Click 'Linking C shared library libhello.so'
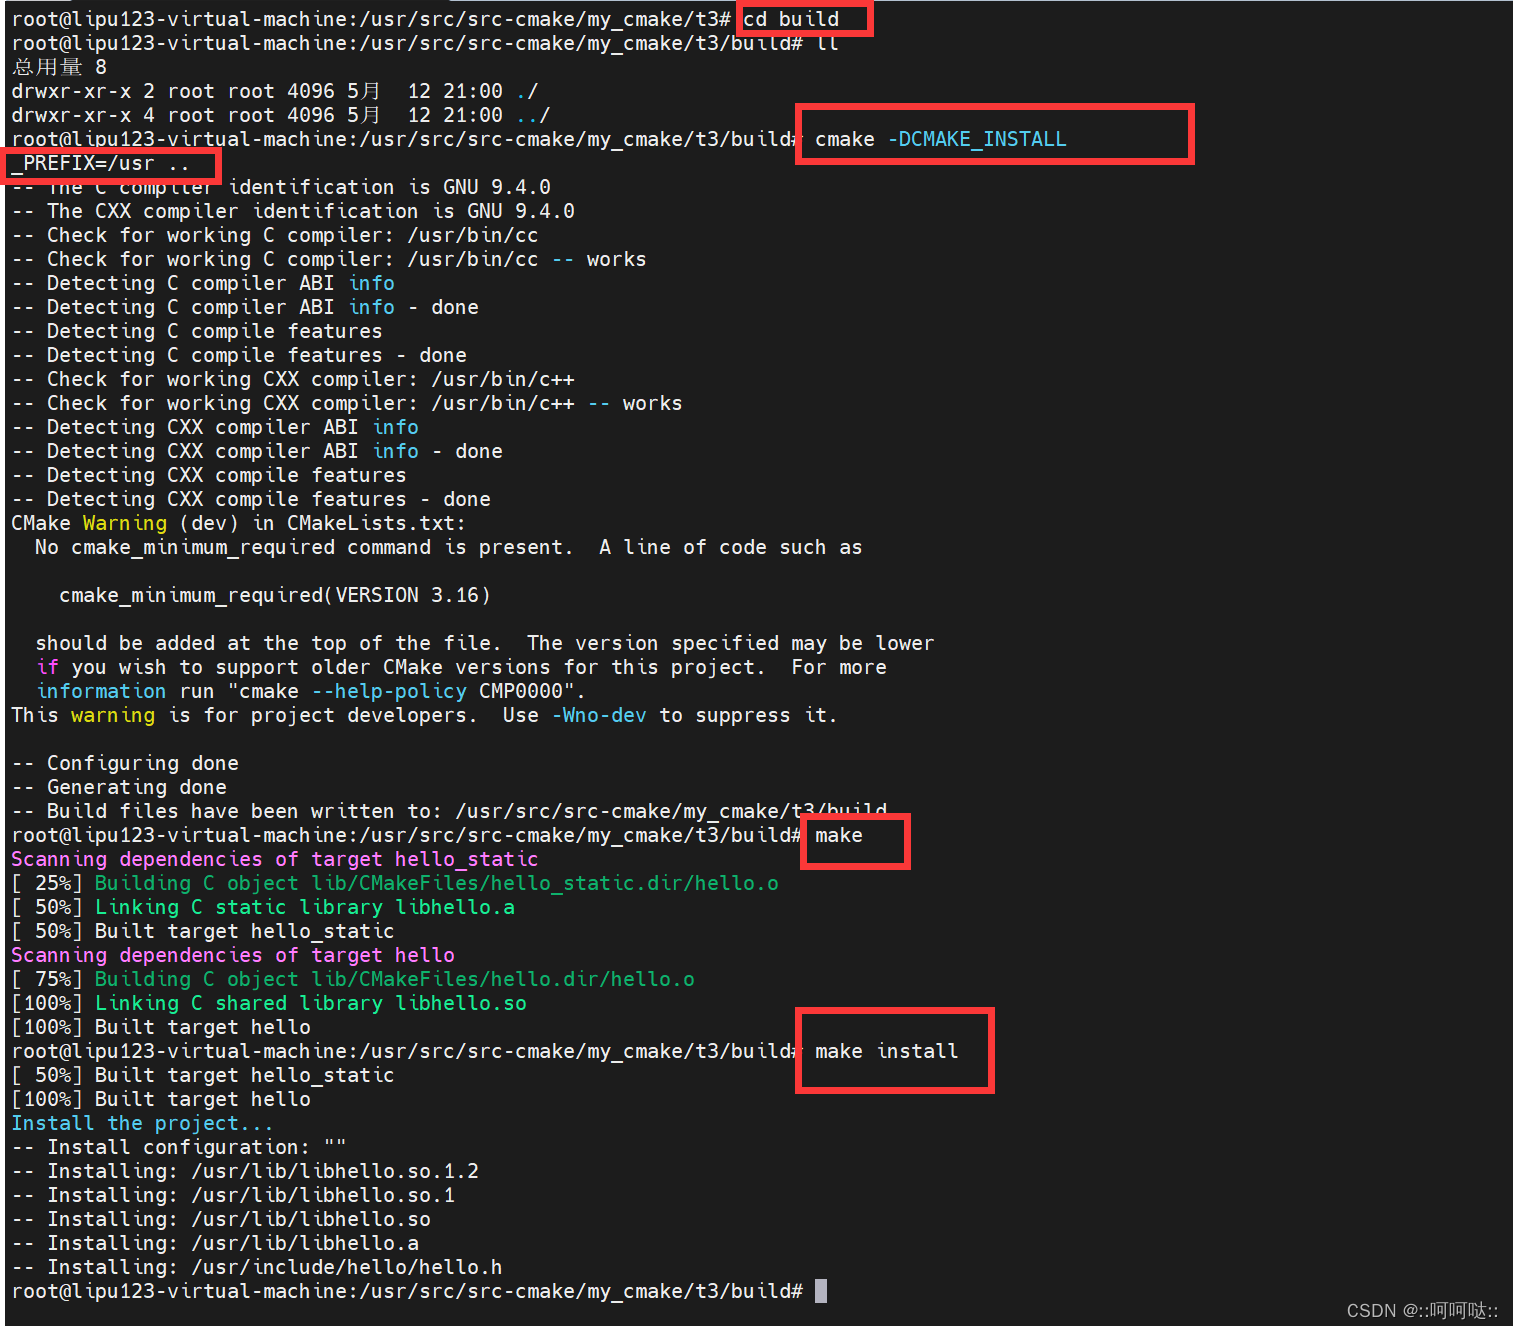 311,1003
